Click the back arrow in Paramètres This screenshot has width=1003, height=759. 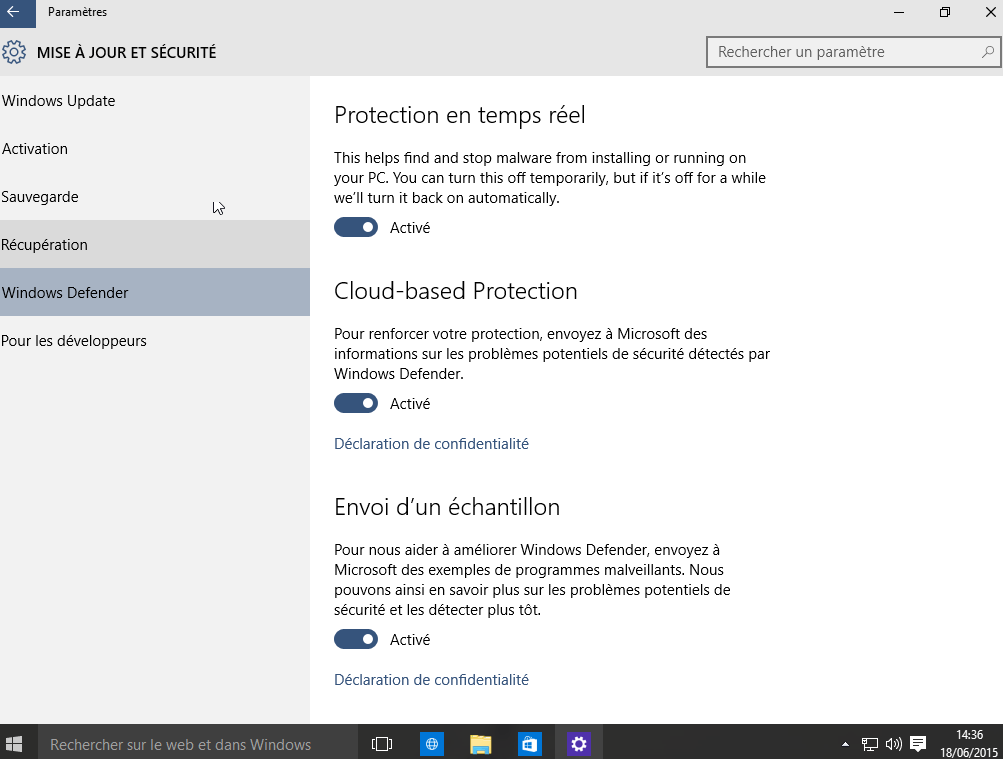click(x=14, y=12)
